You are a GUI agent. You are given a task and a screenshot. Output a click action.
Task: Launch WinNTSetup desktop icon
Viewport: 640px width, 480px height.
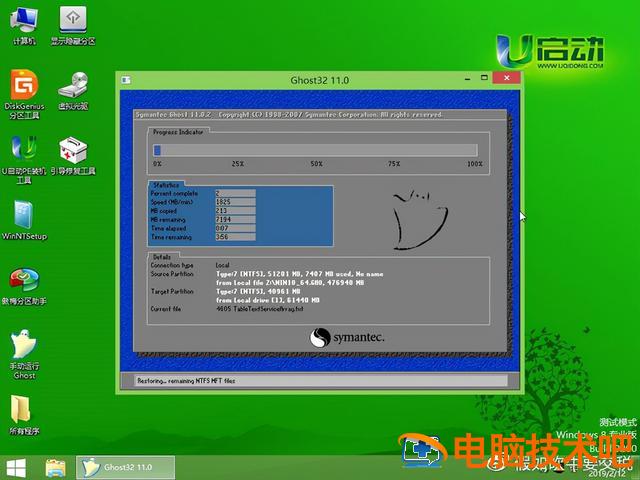click(x=24, y=220)
